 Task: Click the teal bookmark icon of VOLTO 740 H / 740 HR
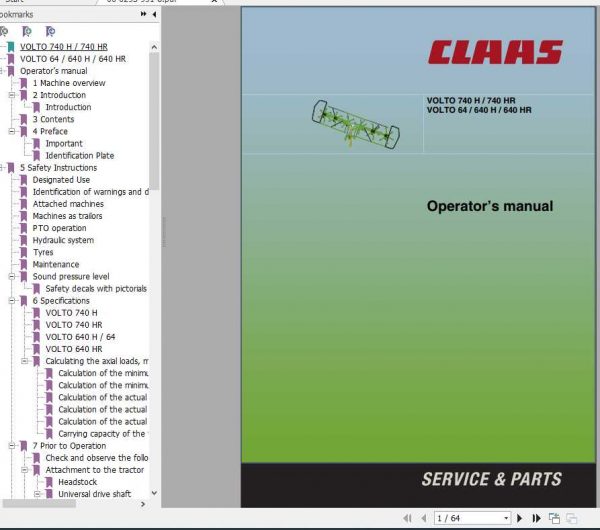click(x=11, y=47)
